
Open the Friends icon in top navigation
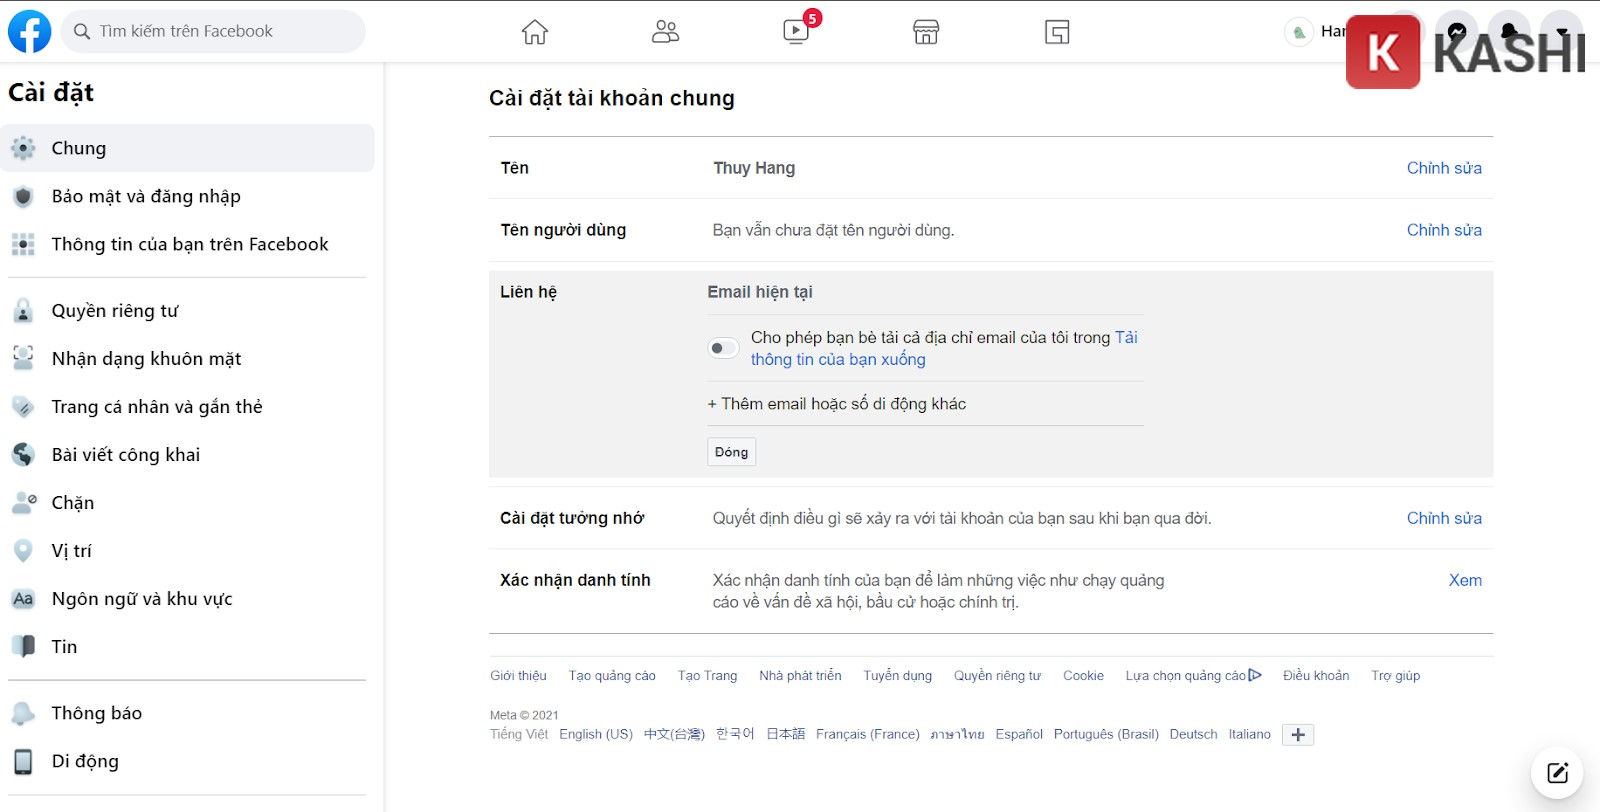(665, 32)
